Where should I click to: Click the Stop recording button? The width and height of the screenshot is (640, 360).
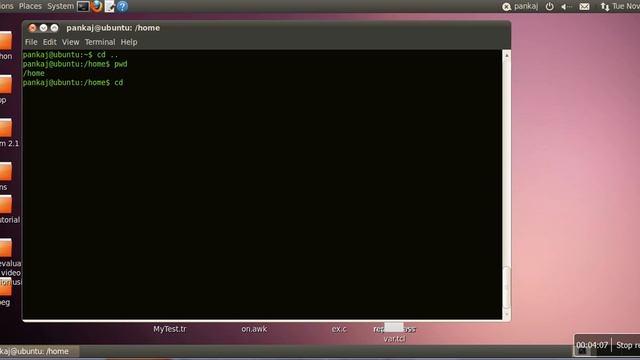pos(628,345)
